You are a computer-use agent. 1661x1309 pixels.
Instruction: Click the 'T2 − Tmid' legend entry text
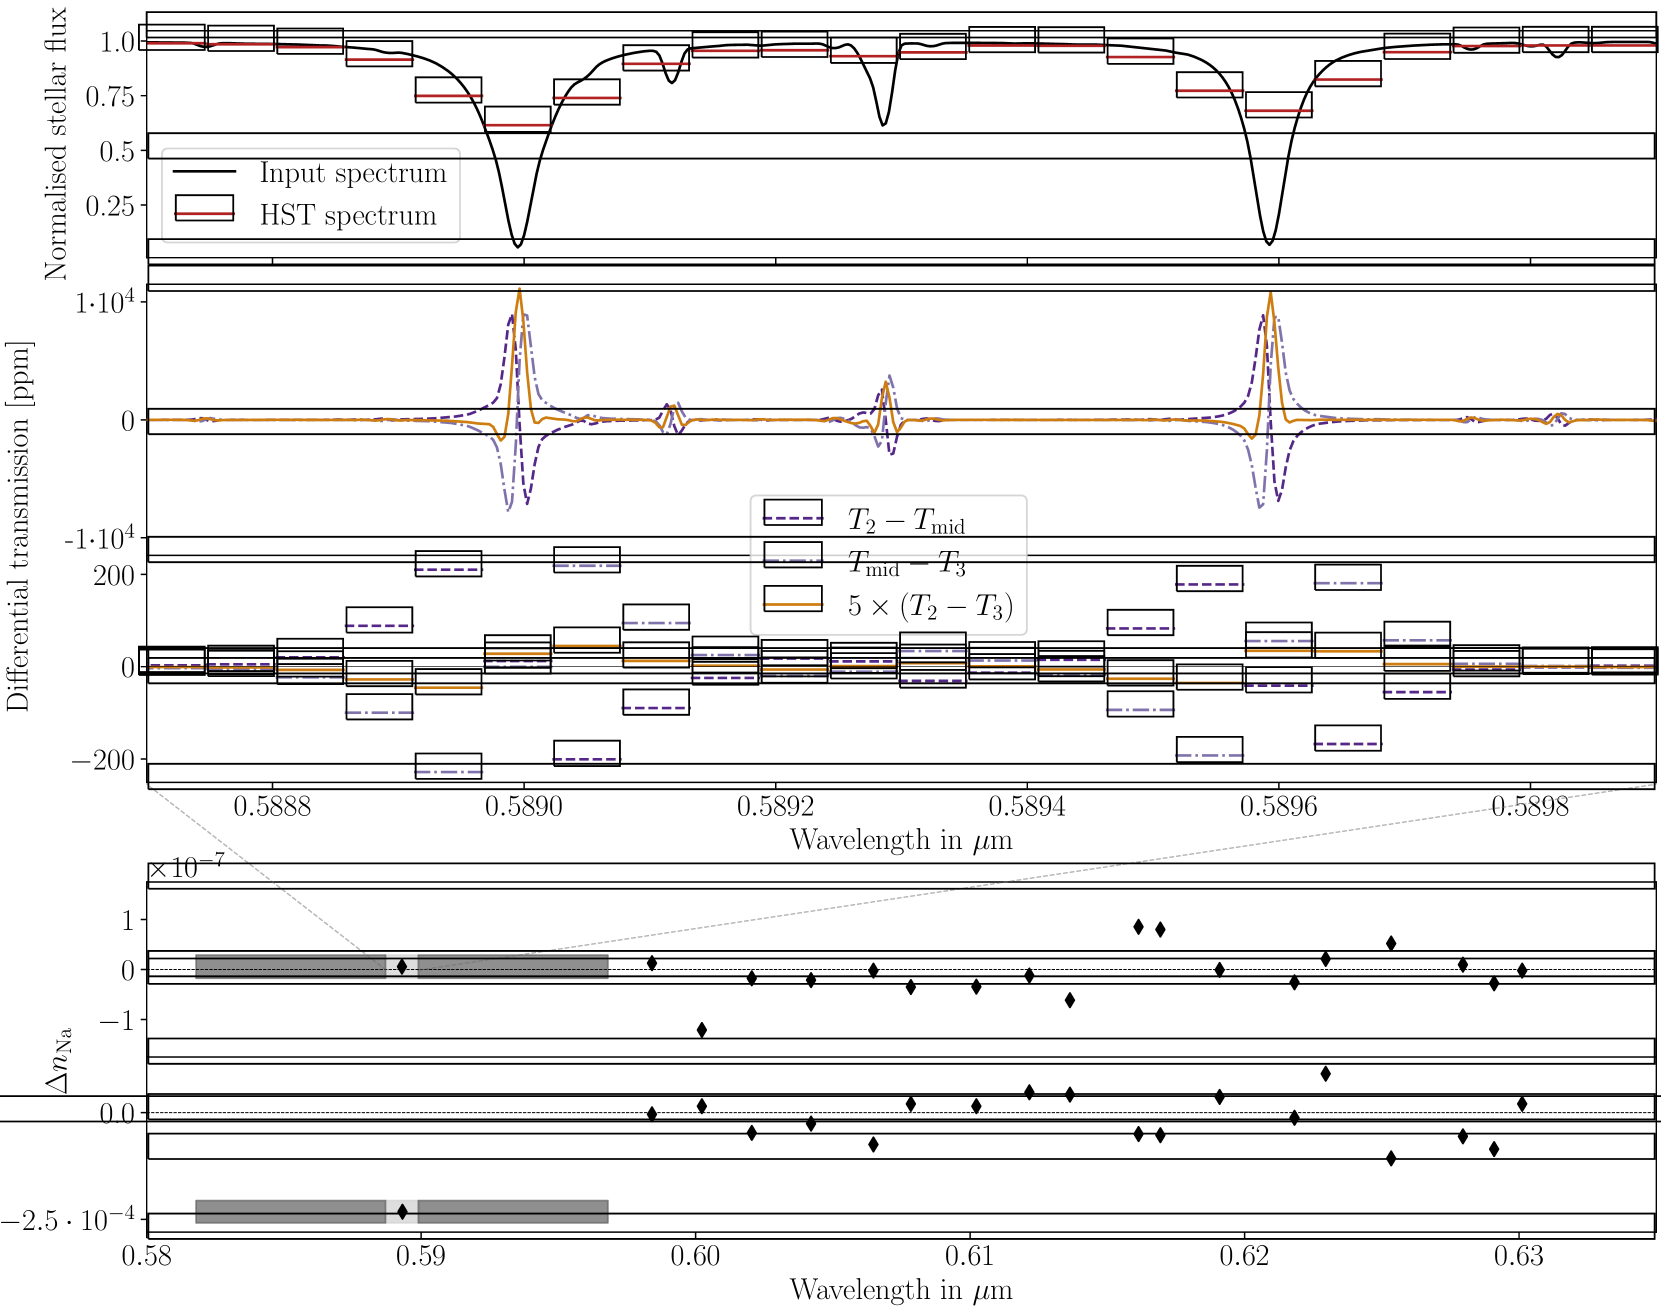coord(906,519)
